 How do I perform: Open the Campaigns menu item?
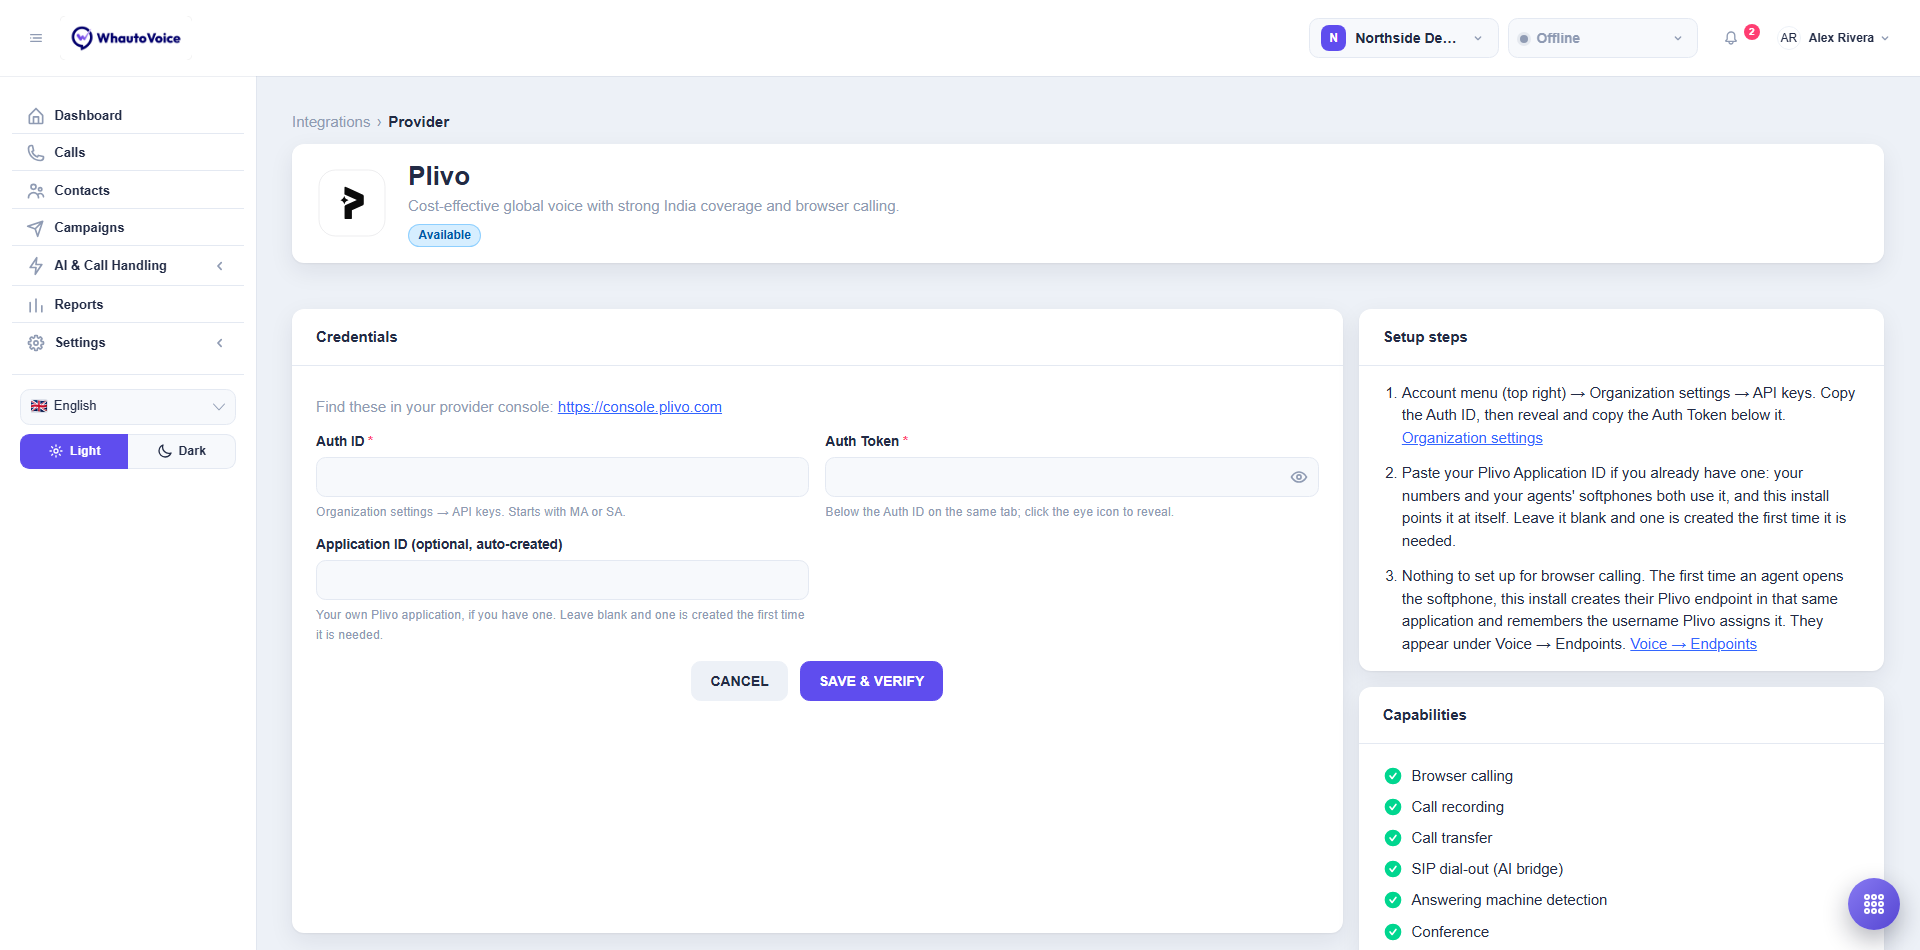(128, 228)
